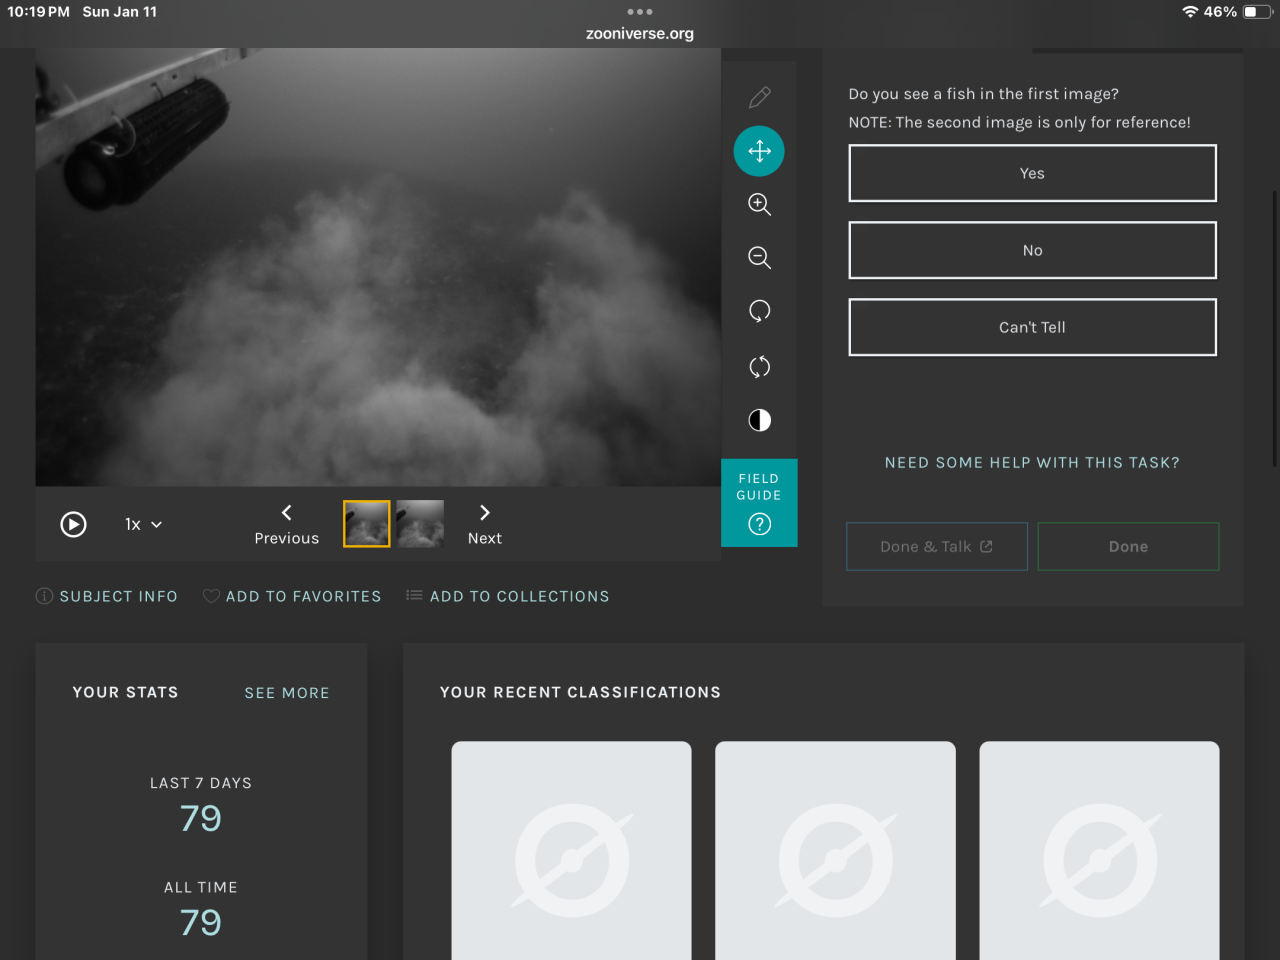The height and width of the screenshot is (960, 1280).
Task: Tap the battery status indicator
Action: coord(1256,12)
